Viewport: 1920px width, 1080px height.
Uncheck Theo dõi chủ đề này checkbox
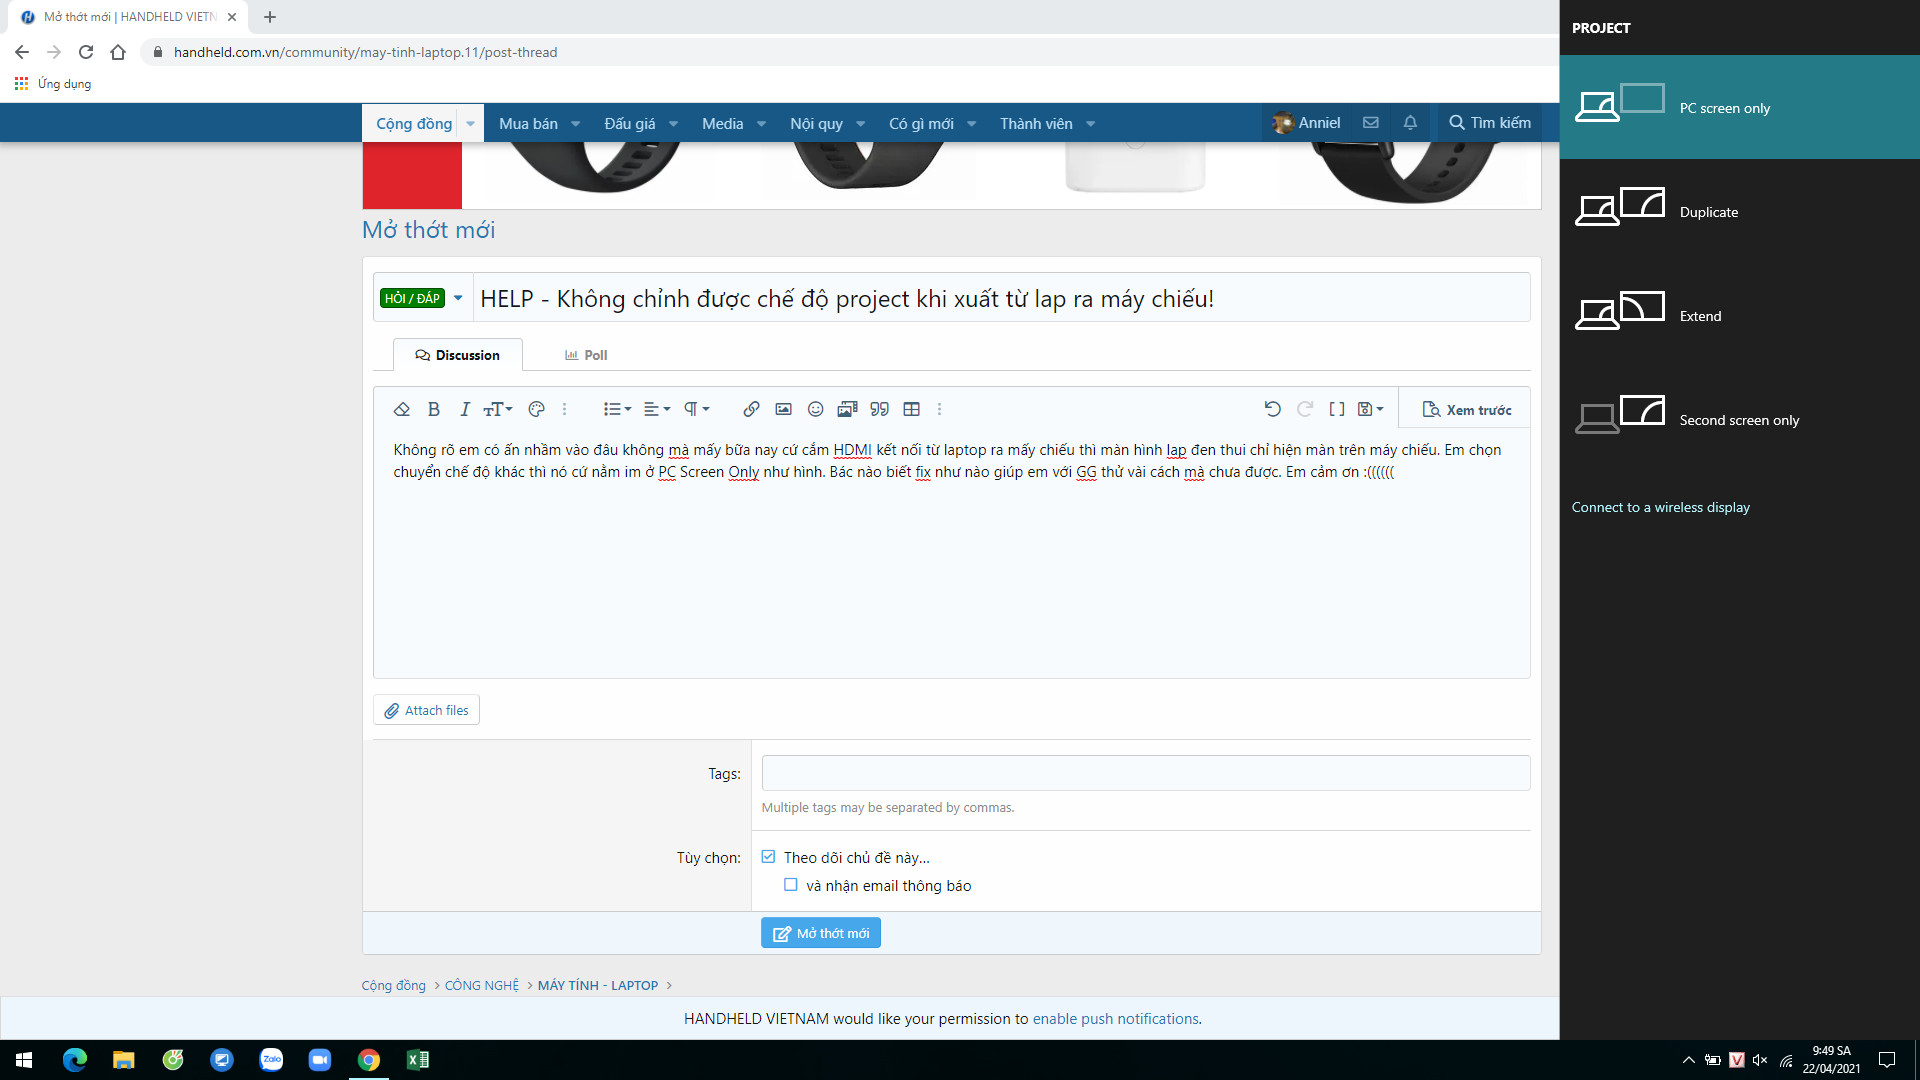768,857
